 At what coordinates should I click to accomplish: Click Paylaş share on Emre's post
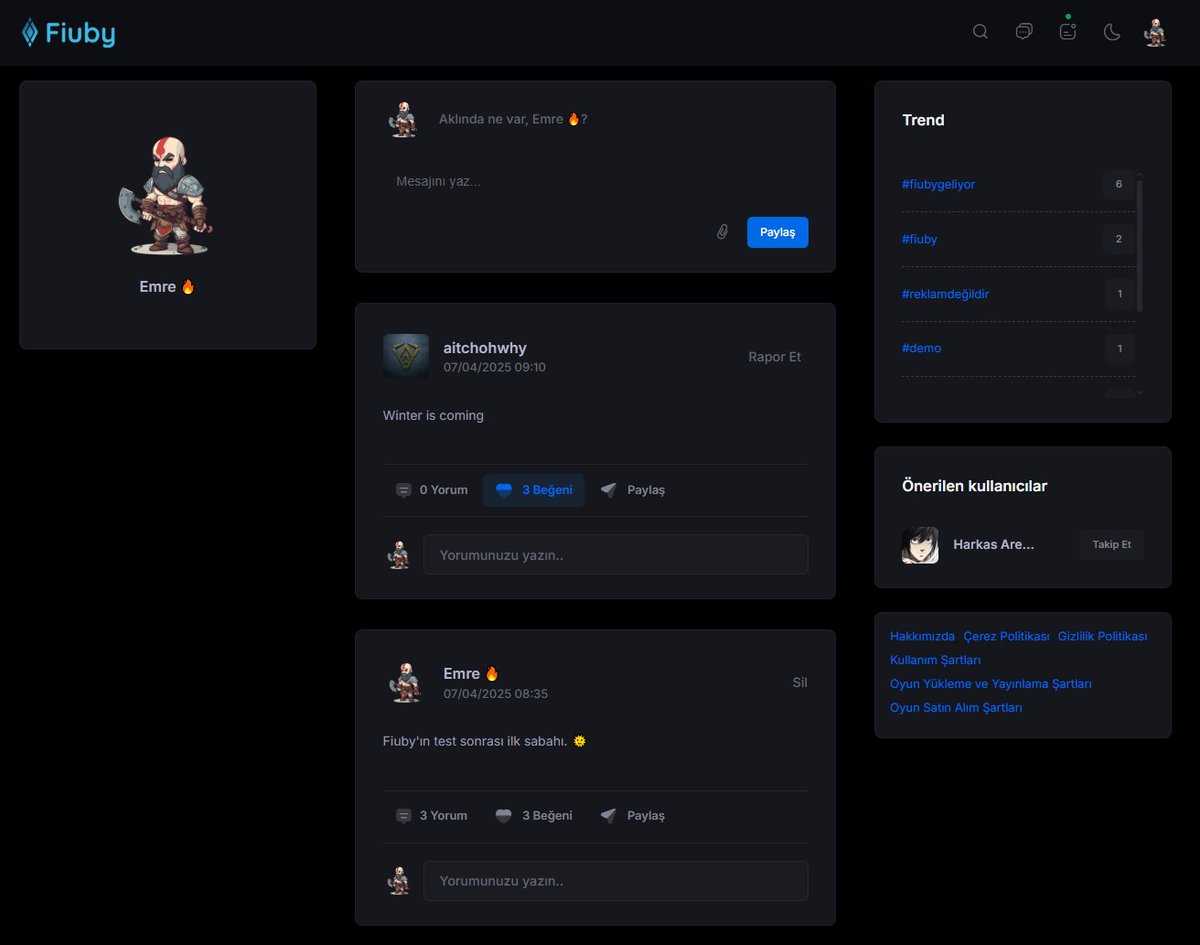click(x=632, y=816)
